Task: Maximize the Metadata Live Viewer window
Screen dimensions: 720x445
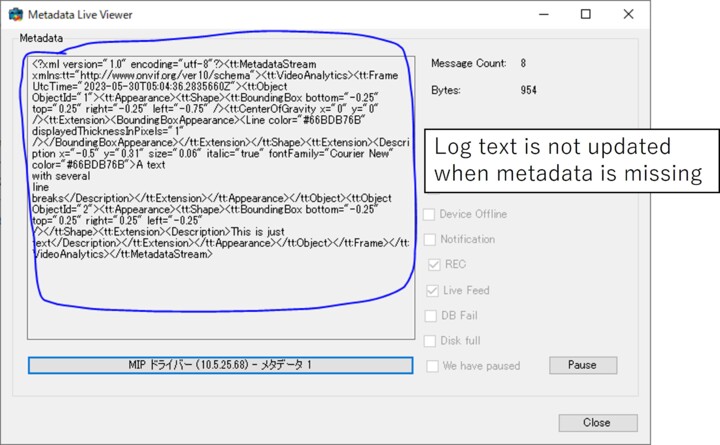Action: [x=586, y=15]
